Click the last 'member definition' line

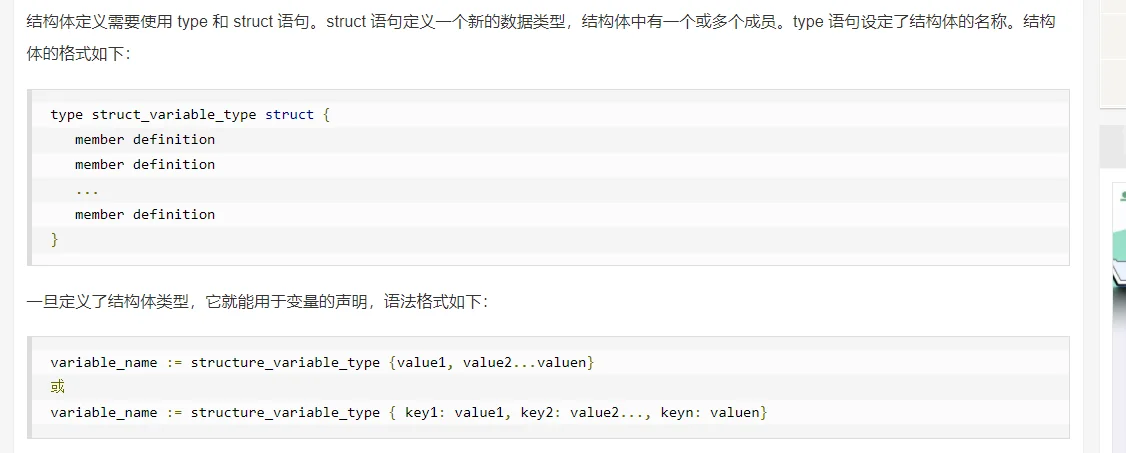pos(145,214)
